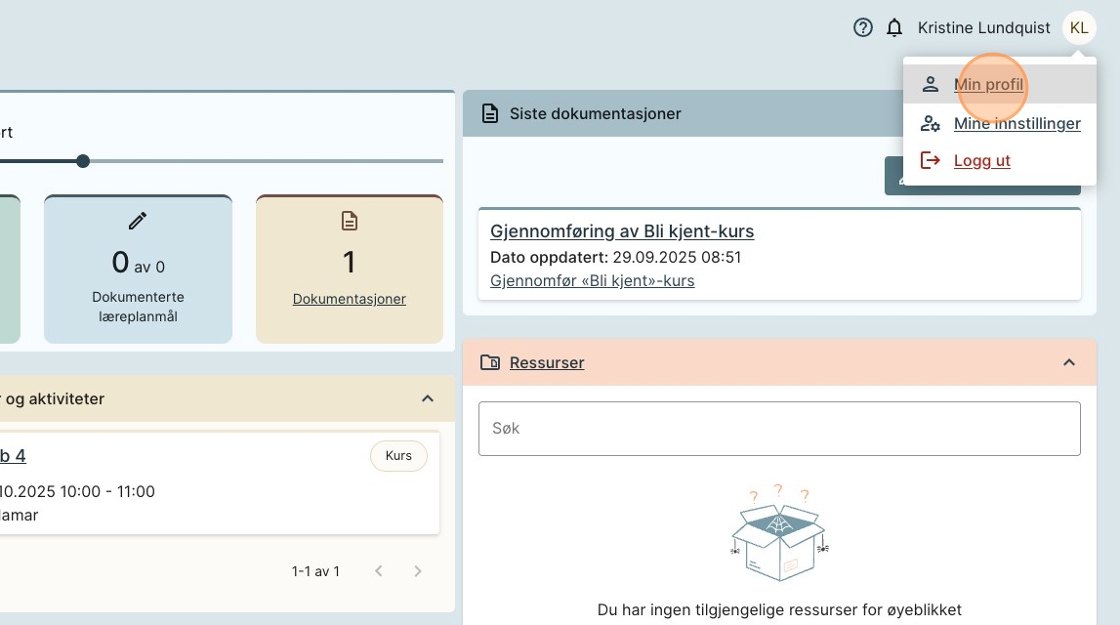This screenshot has height=625, width=1120.
Task: Click the Siste dokumentasjoner document icon
Action: pyautogui.click(x=490, y=113)
